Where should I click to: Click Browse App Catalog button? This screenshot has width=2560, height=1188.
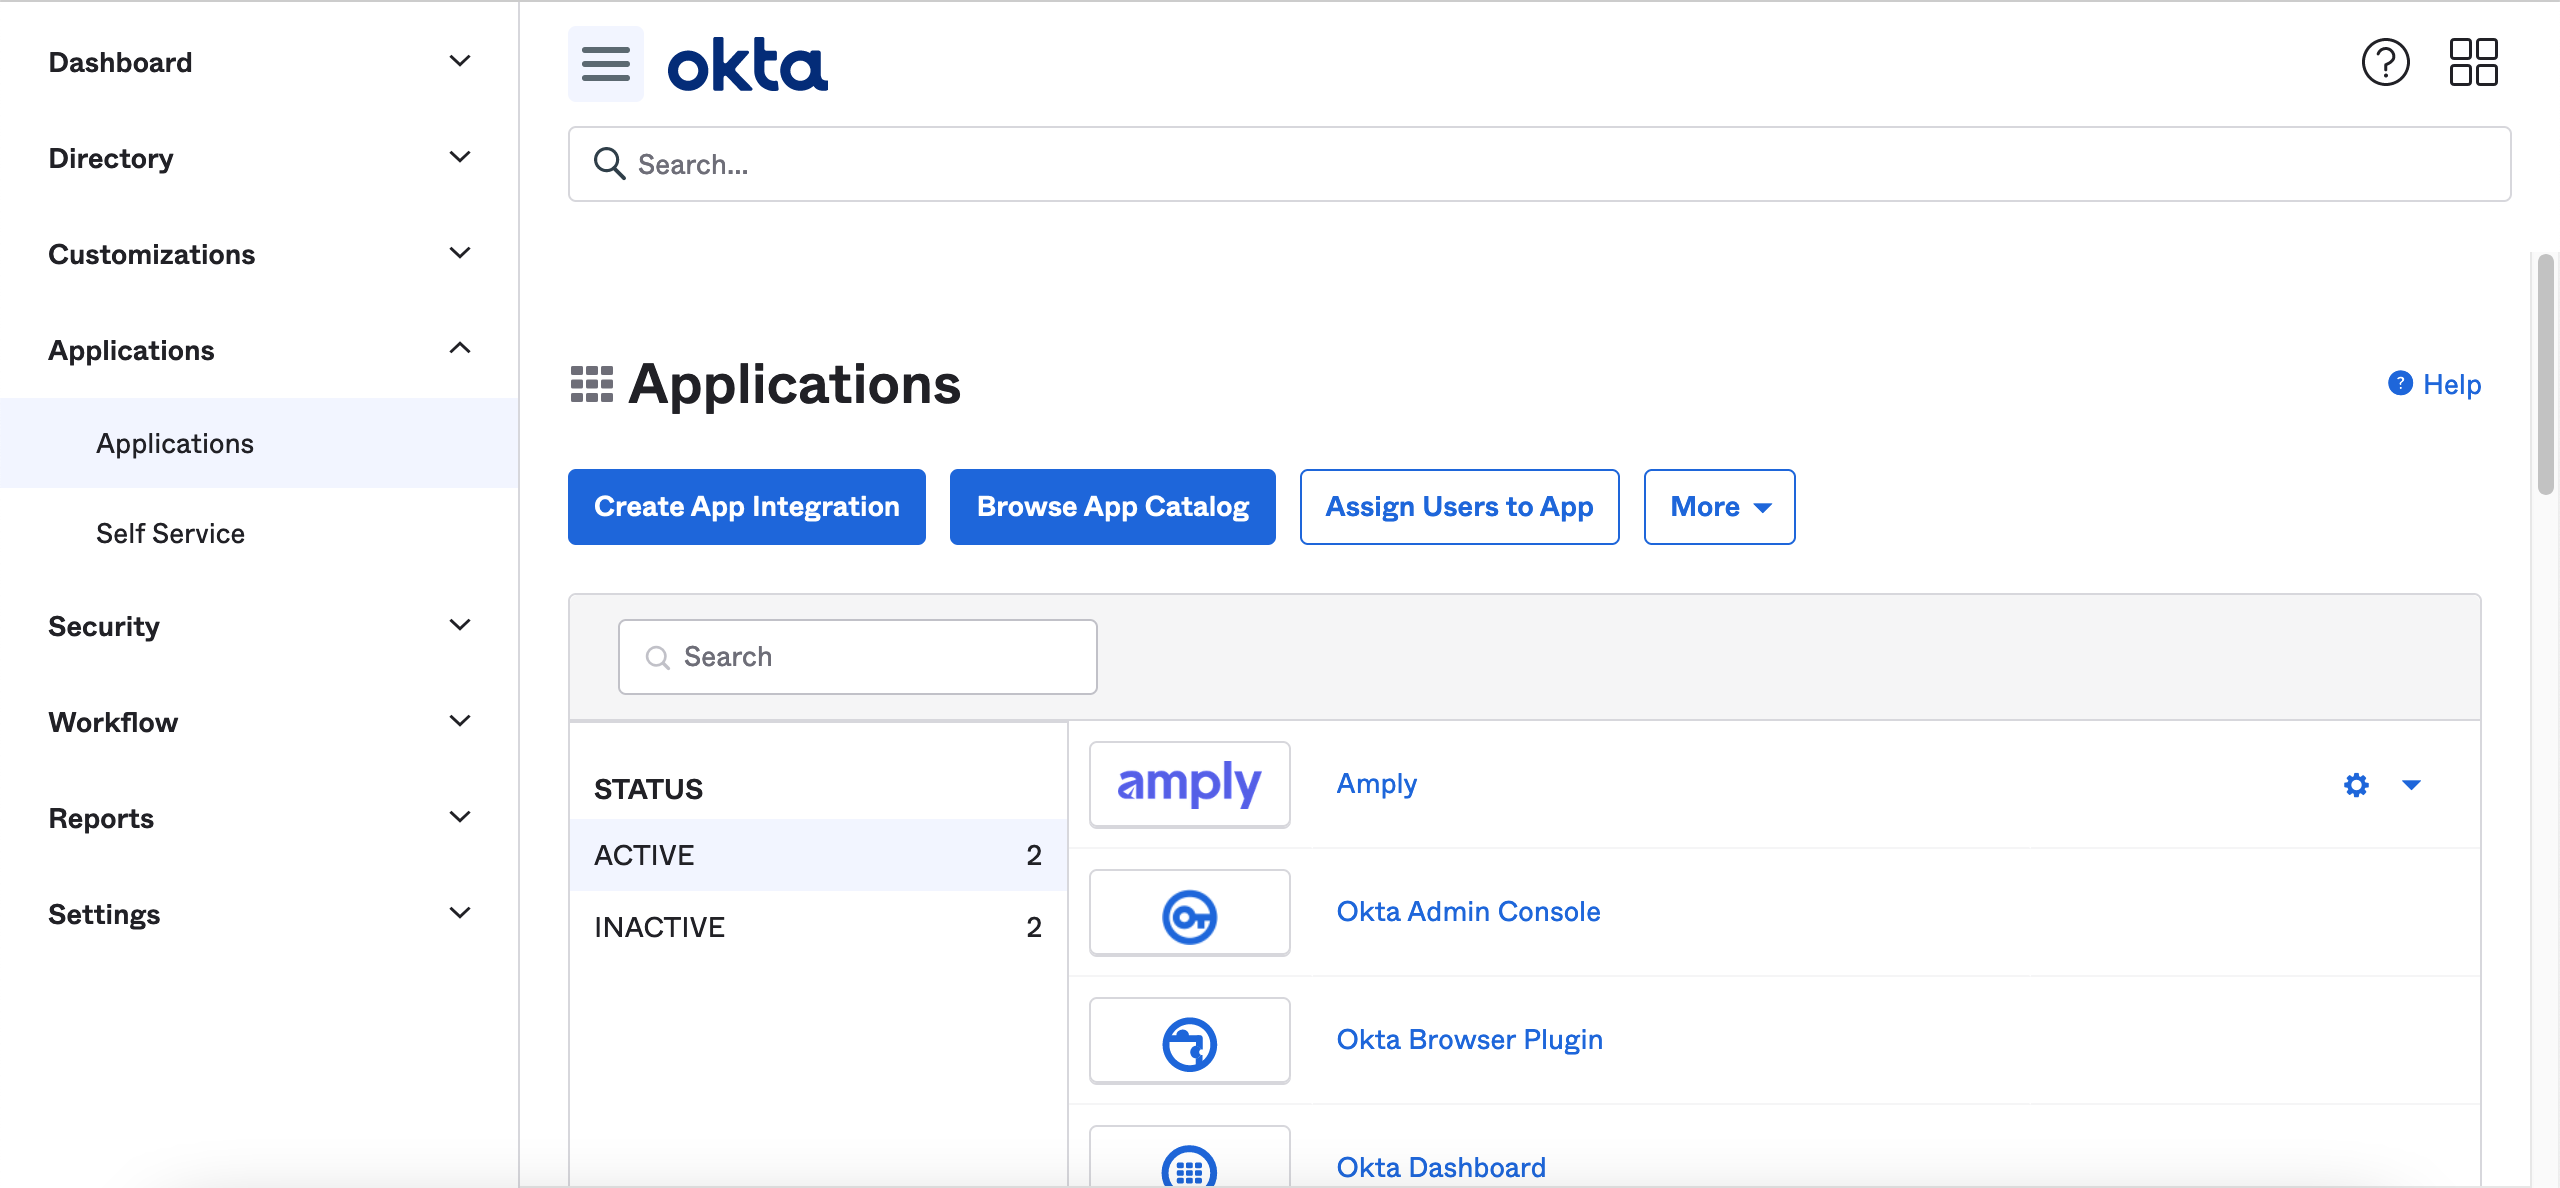click(1112, 507)
